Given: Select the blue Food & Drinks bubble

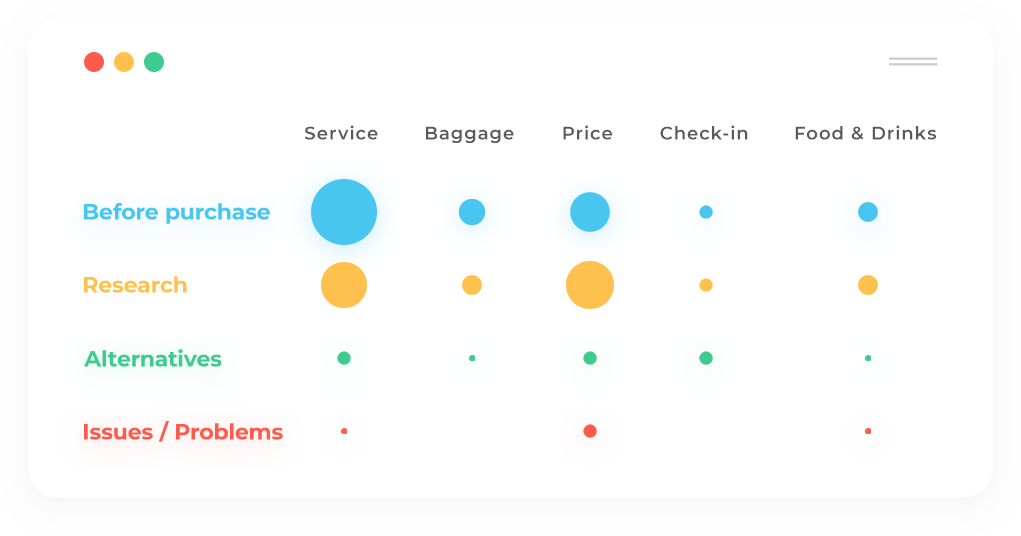Looking at the screenshot, I should 868,212.
